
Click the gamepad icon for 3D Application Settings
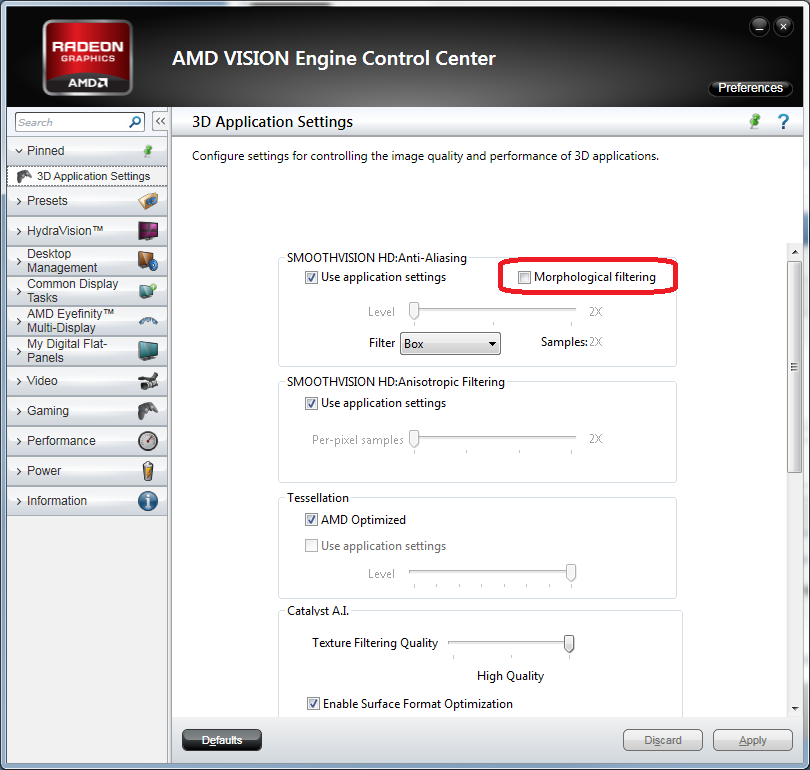(24, 176)
